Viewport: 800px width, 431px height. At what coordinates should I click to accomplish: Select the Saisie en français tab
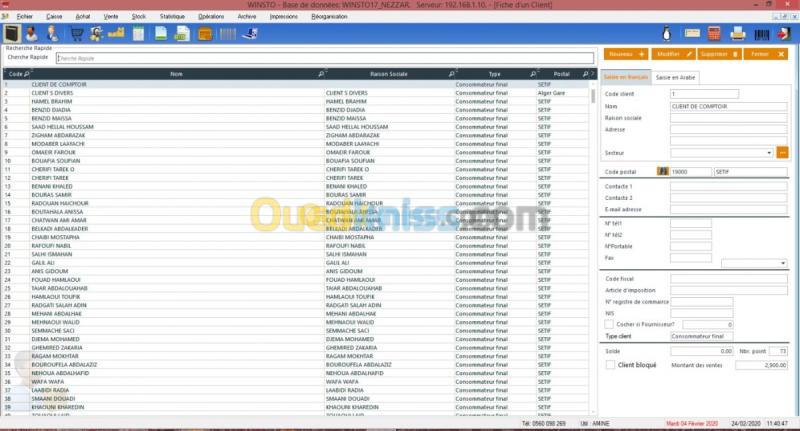tap(626, 77)
